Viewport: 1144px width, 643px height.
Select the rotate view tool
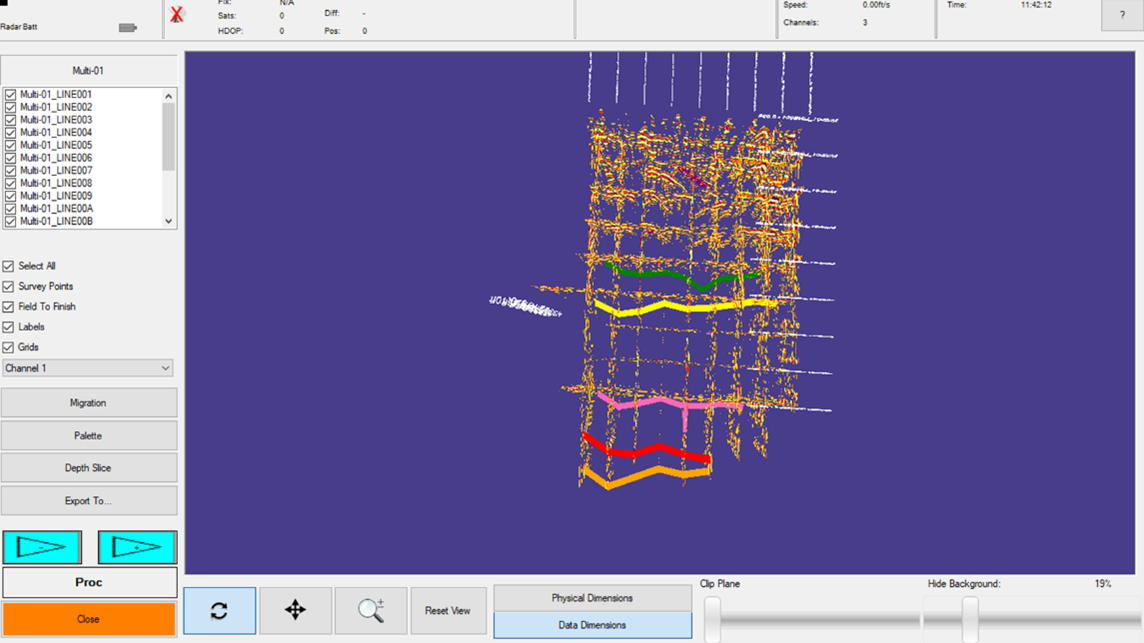click(x=219, y=610)
